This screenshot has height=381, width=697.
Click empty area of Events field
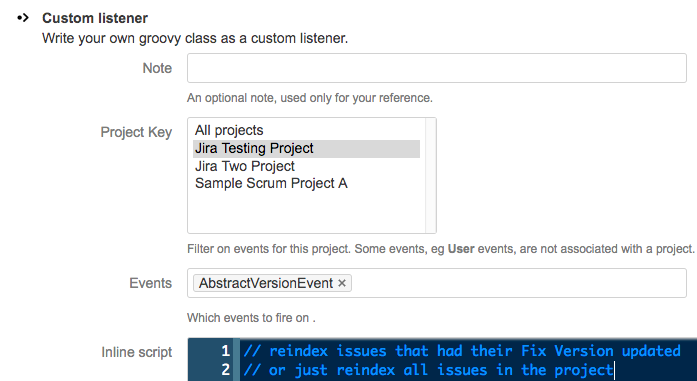pos(518,283)
